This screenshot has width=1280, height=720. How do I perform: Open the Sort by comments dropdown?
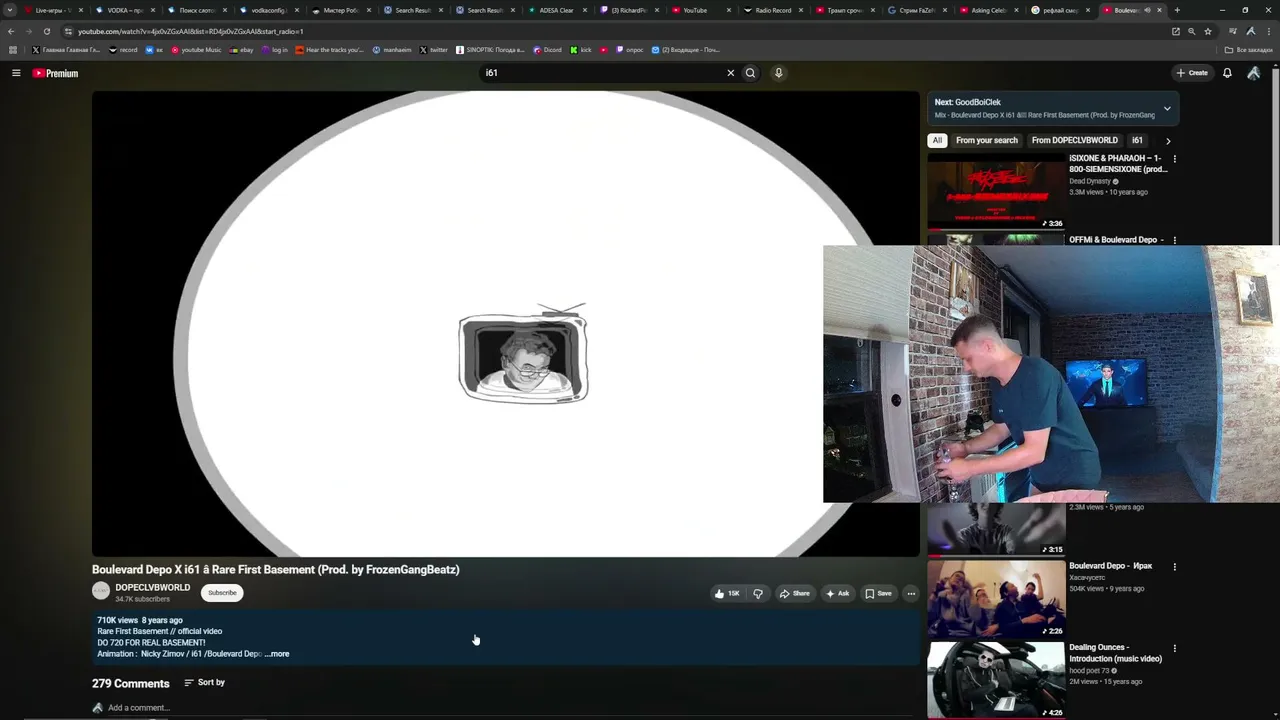pos(205,682)
